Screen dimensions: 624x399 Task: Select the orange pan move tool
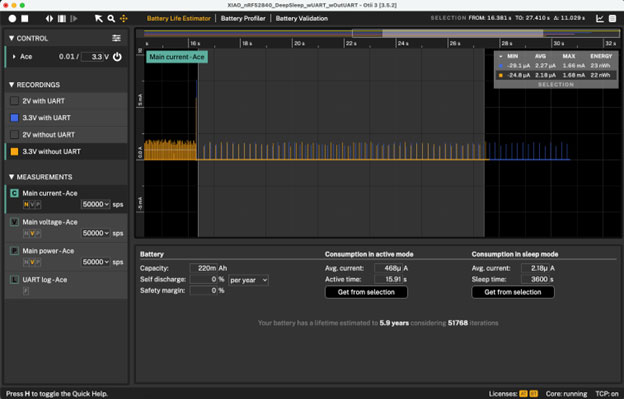(124, 18)
